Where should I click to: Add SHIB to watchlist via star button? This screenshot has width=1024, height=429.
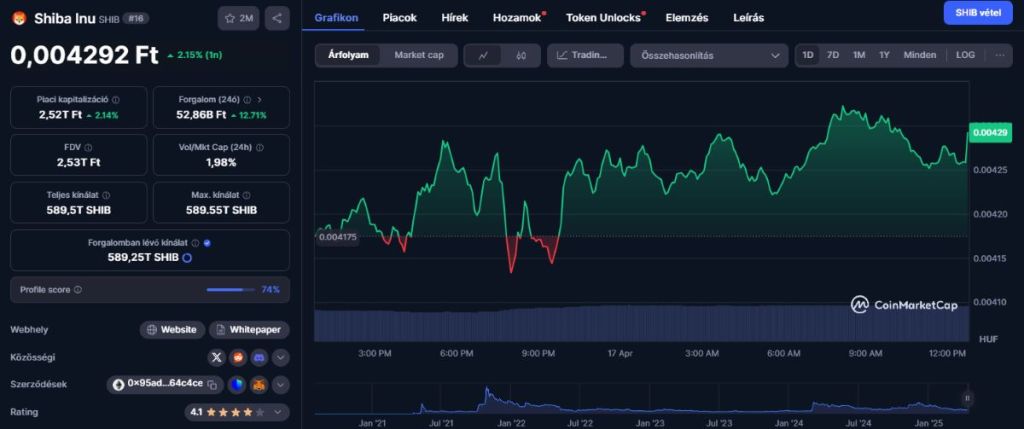pos(239,18)
